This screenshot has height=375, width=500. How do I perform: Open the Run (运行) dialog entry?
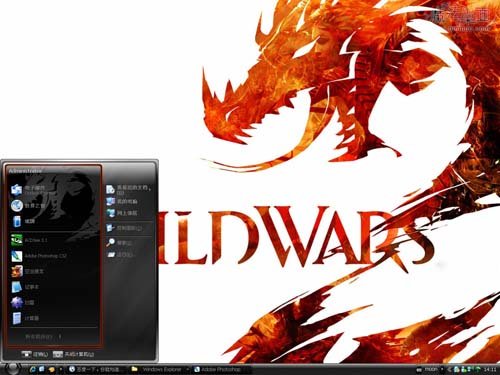pos(129,255)
